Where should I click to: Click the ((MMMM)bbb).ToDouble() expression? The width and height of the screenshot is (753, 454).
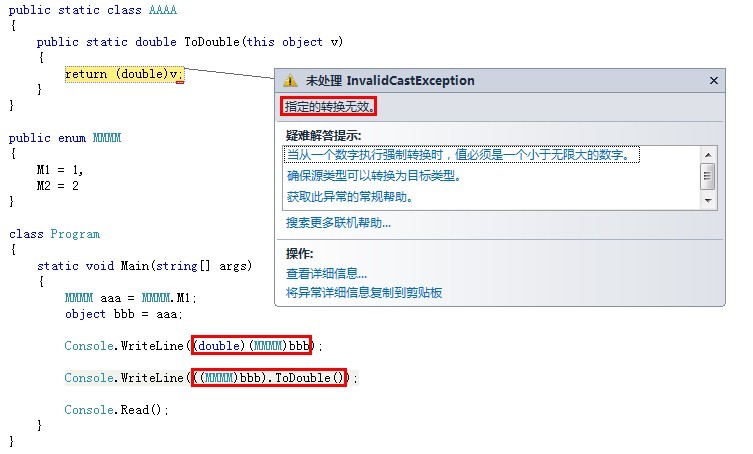268,378
